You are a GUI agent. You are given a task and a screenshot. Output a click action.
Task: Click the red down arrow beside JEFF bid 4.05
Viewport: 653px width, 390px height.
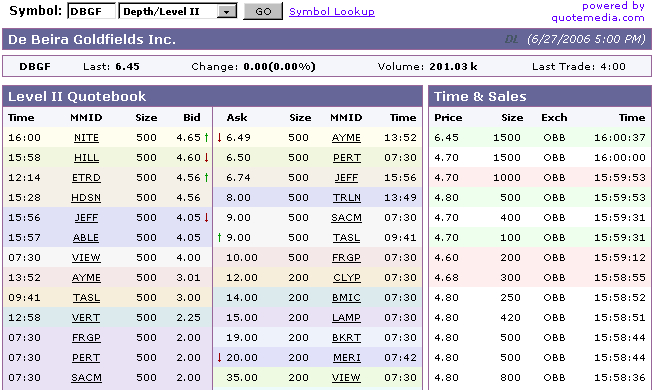pos(206,218)
